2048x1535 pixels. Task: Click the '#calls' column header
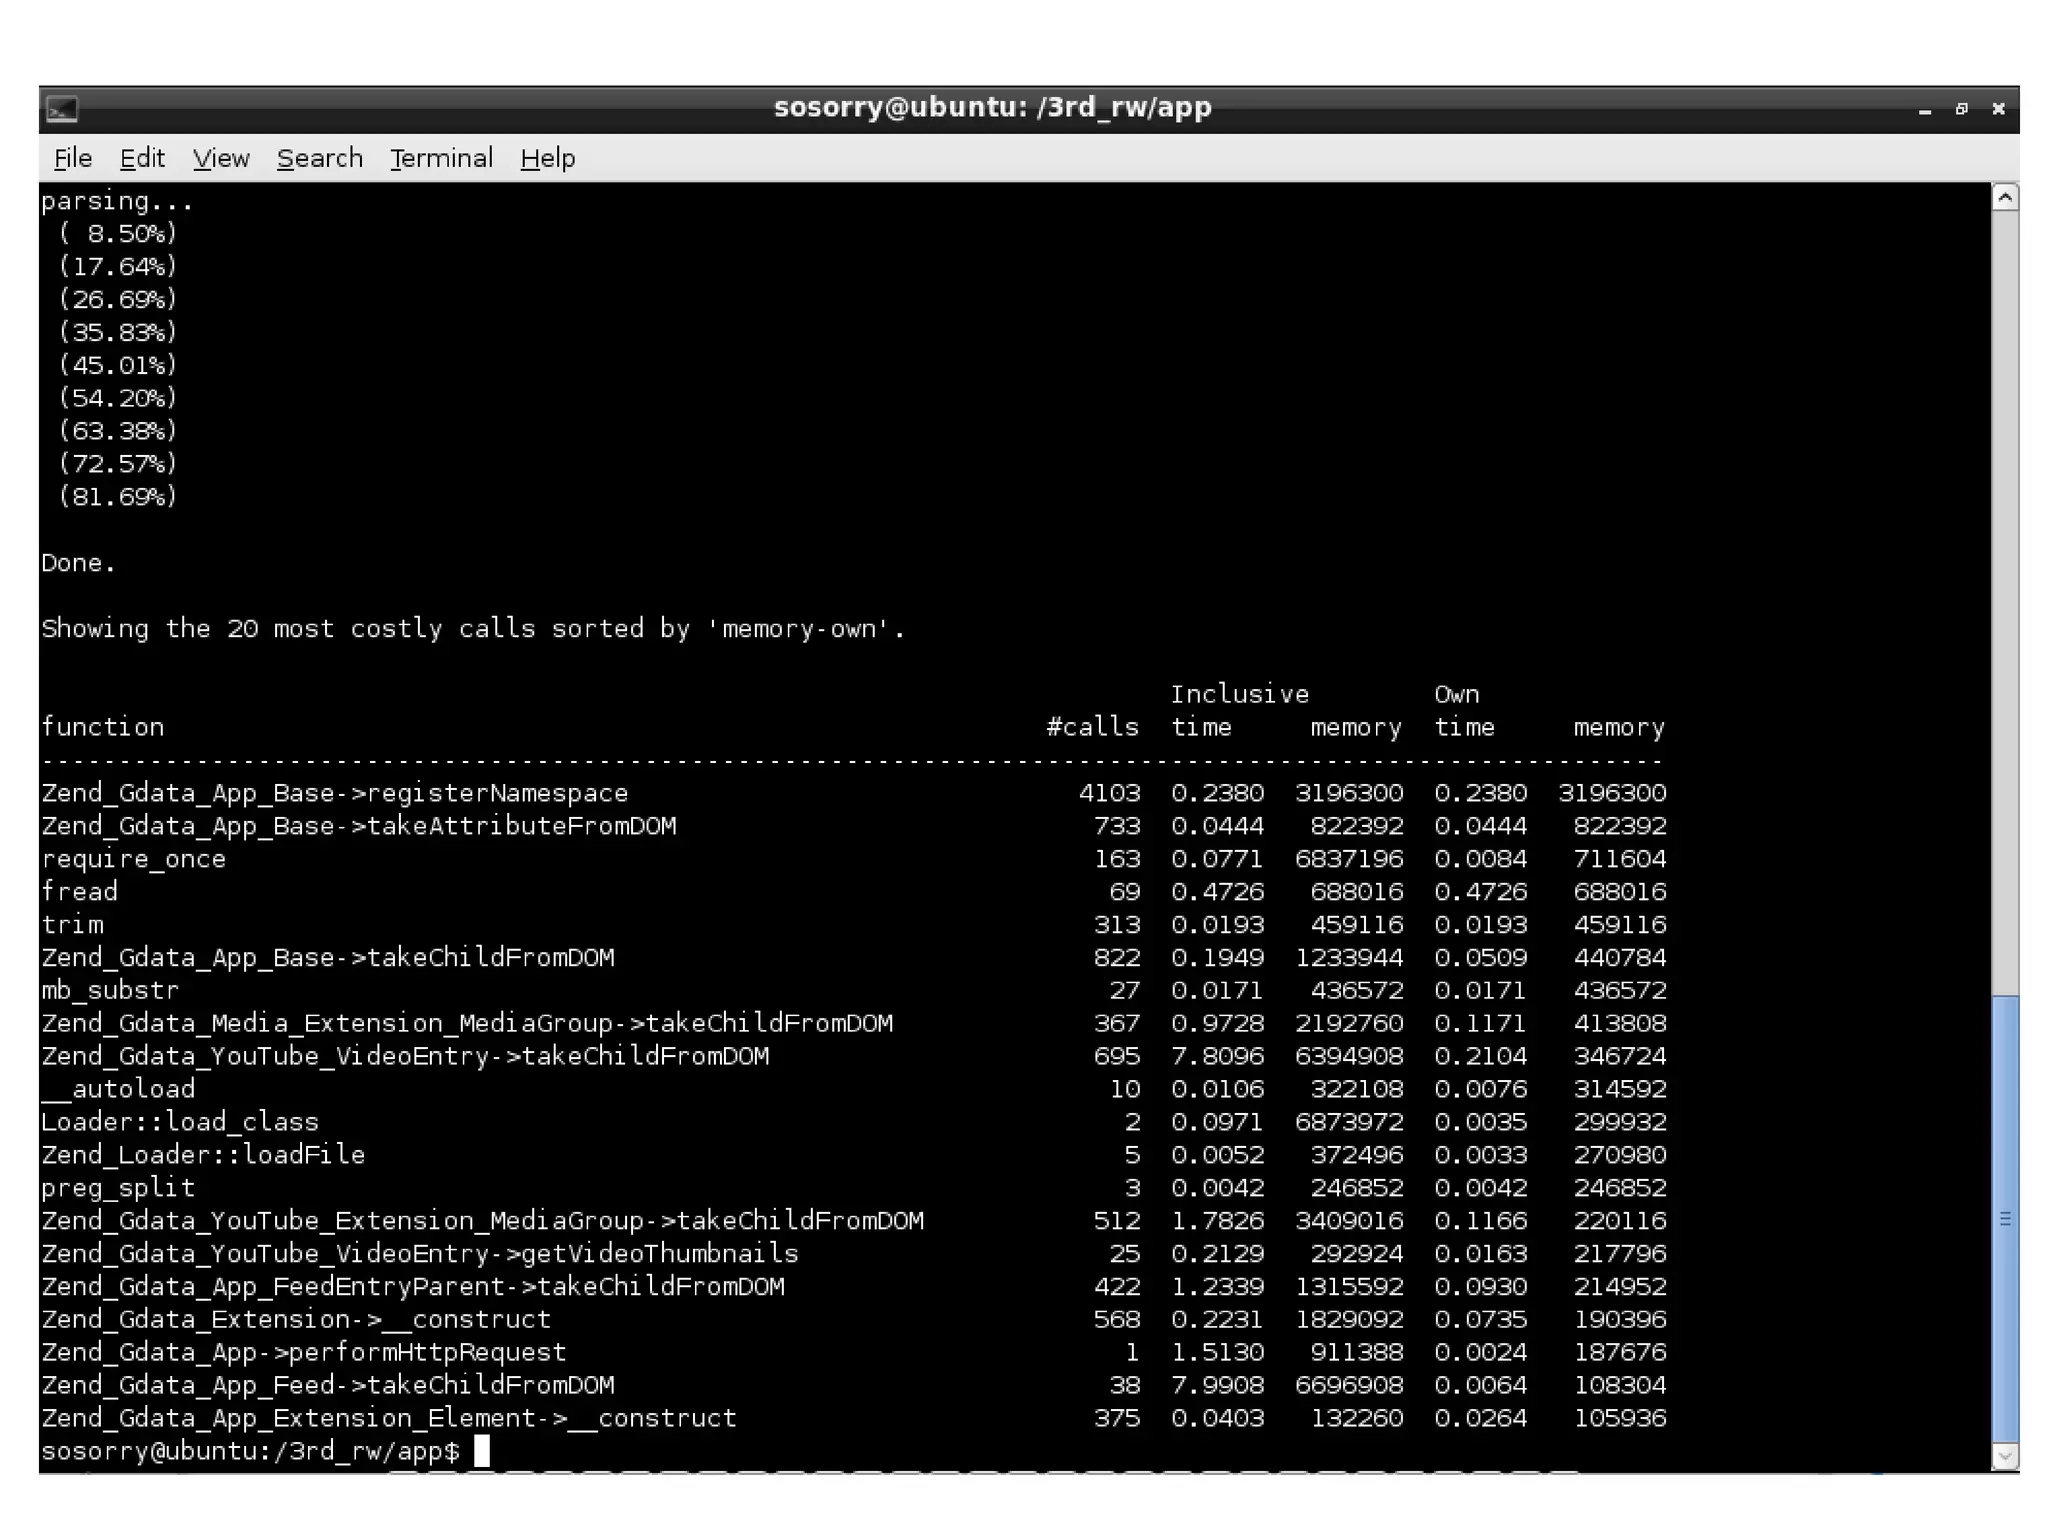pos(1092,727)
